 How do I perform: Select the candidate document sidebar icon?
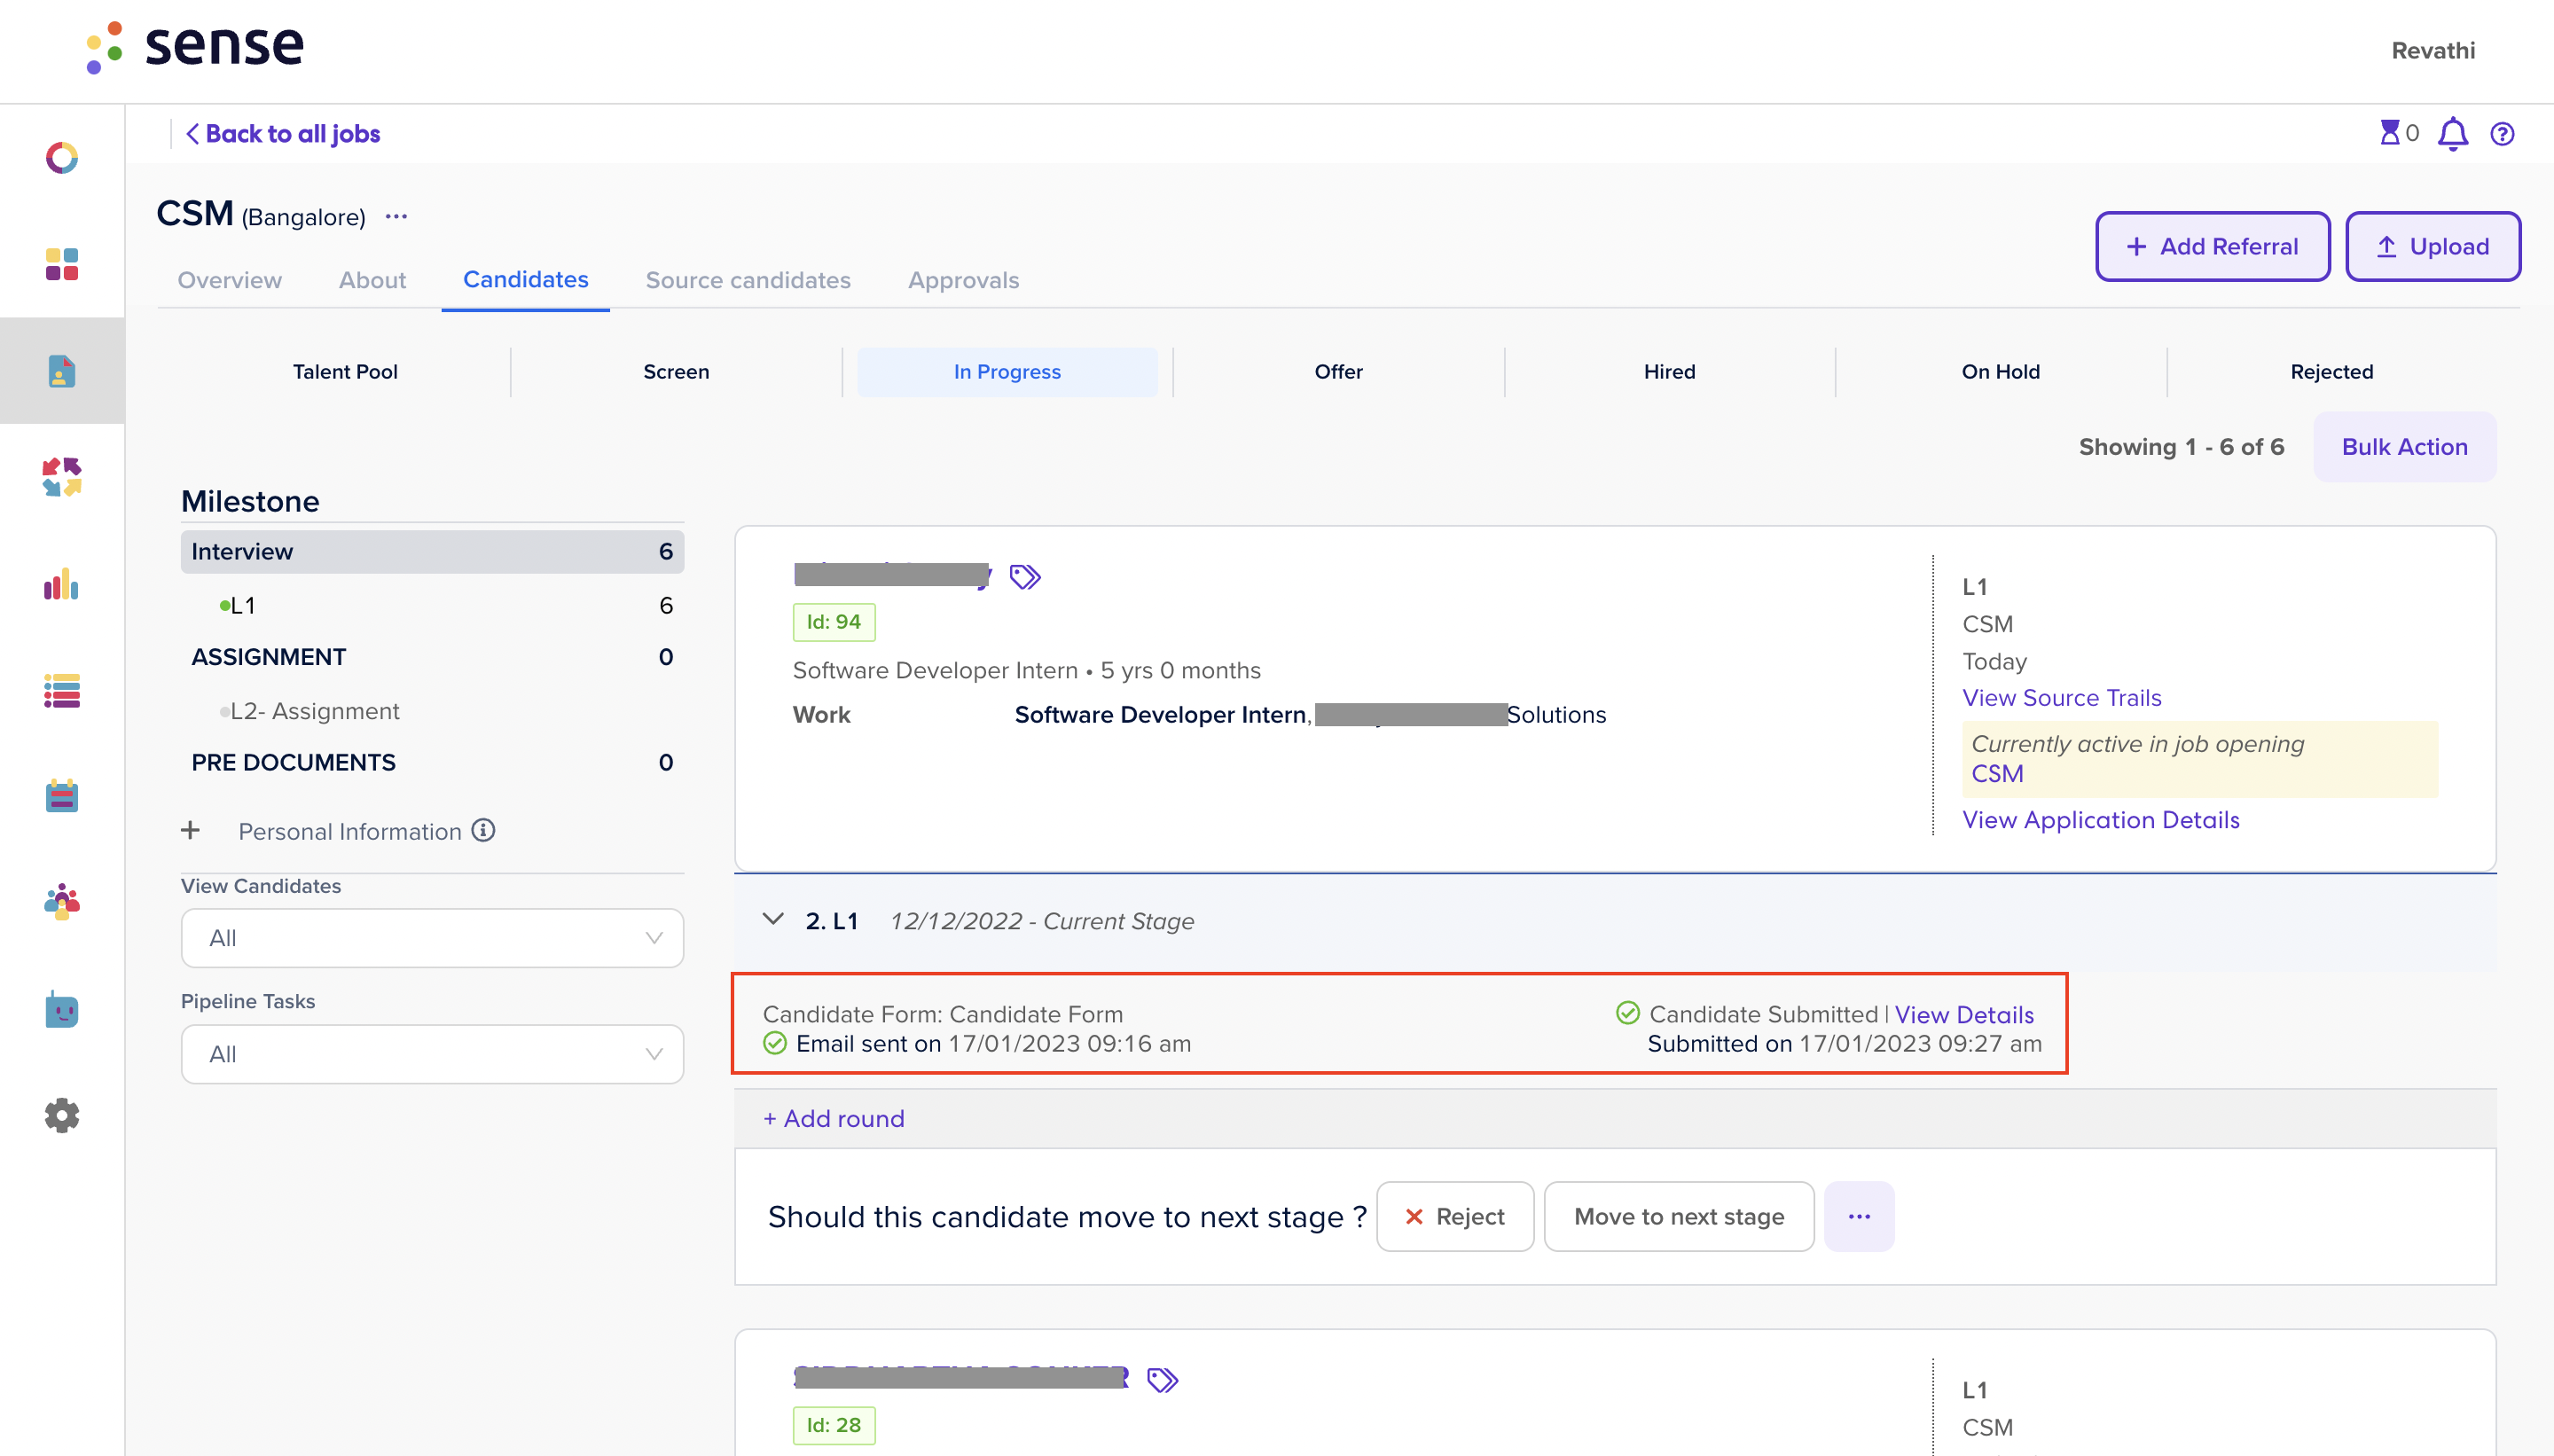[62, 371]
